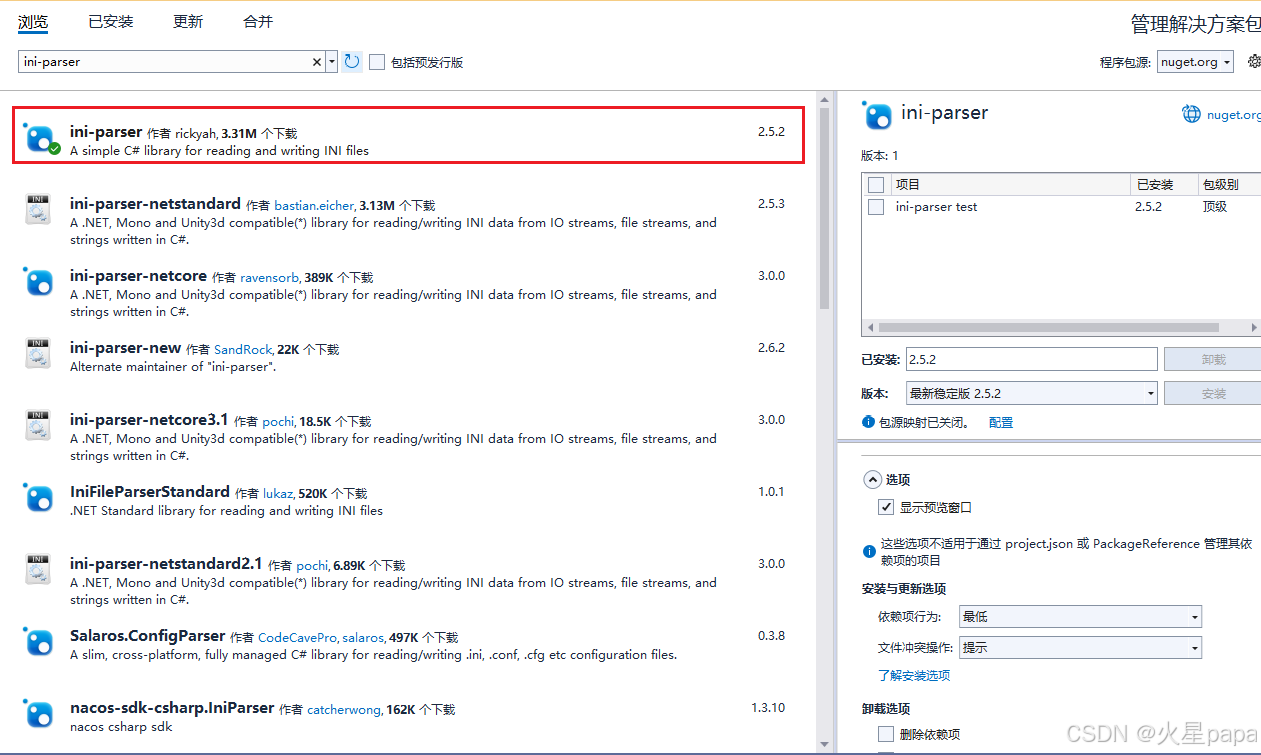
Task: Collapse the 选项 section expander
Action: coord(872,480)
